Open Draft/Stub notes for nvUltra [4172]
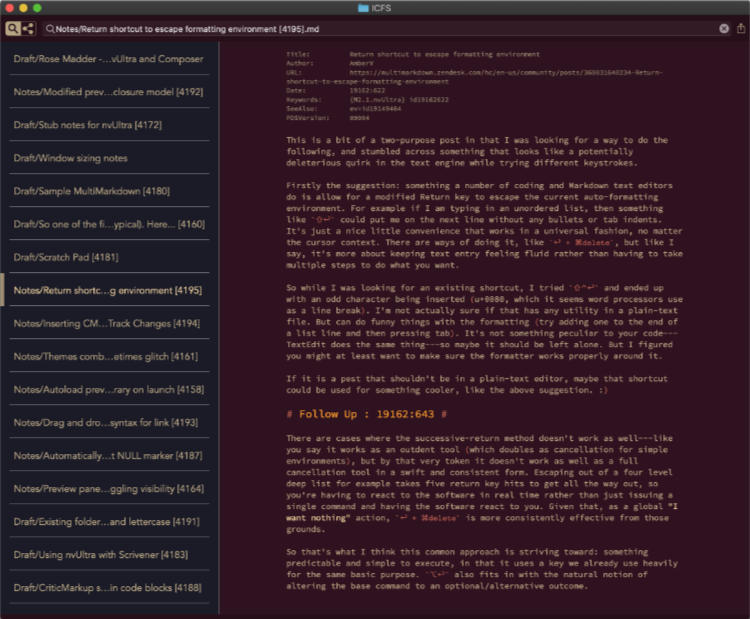Viewport: 750px width, 619px height. click(106, 125)
